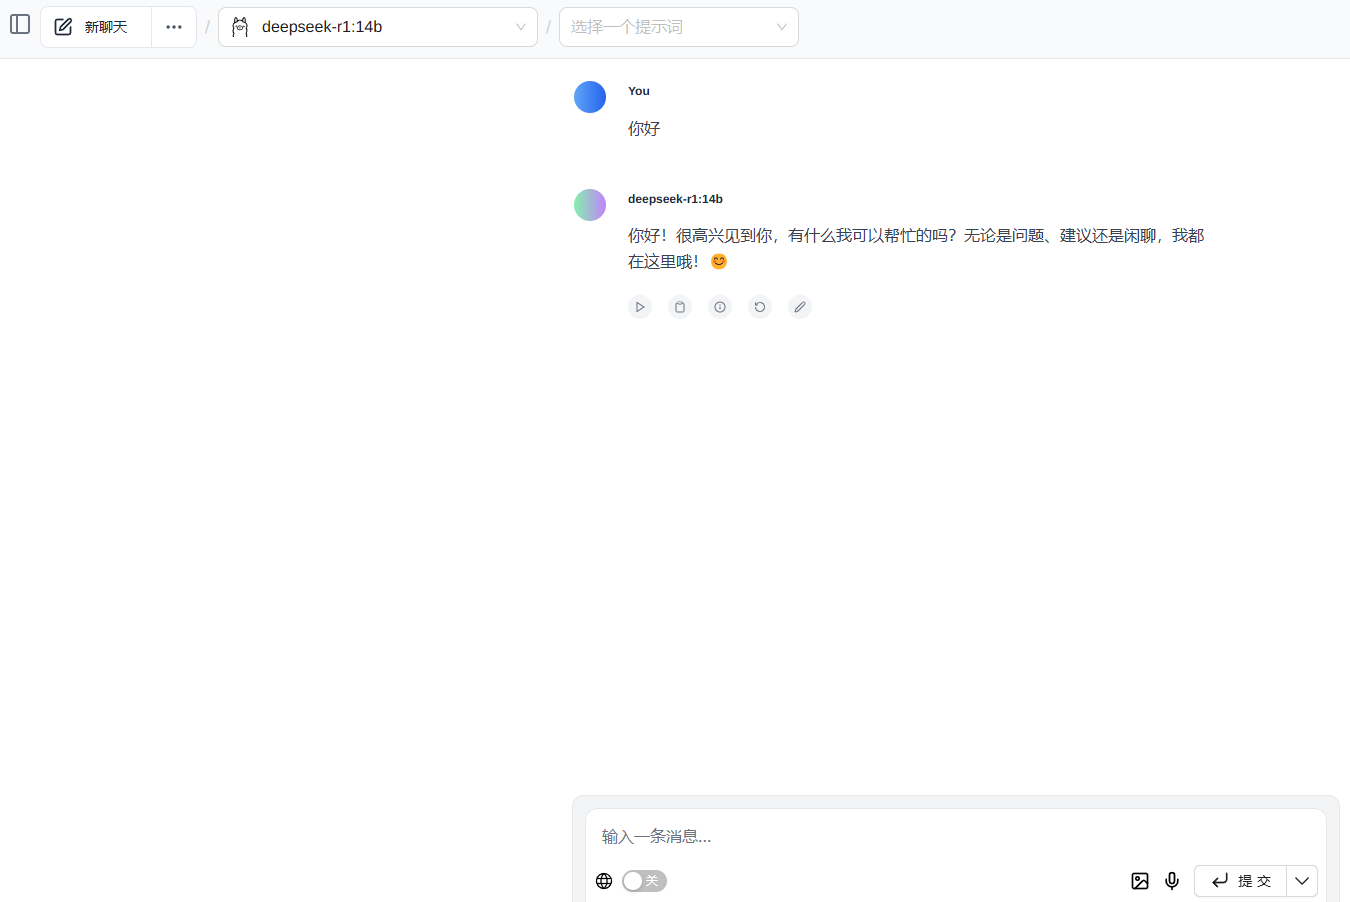Screen dimensions: 1350x902
Task: Click the llama icon in model selector
Action: click(x=240, y=27)
